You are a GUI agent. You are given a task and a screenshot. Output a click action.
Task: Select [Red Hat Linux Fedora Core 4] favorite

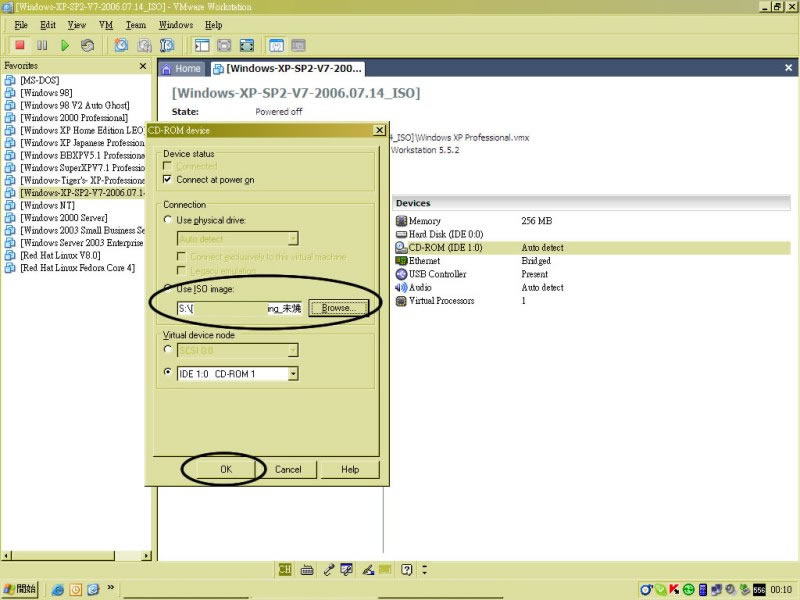point(78,268)
